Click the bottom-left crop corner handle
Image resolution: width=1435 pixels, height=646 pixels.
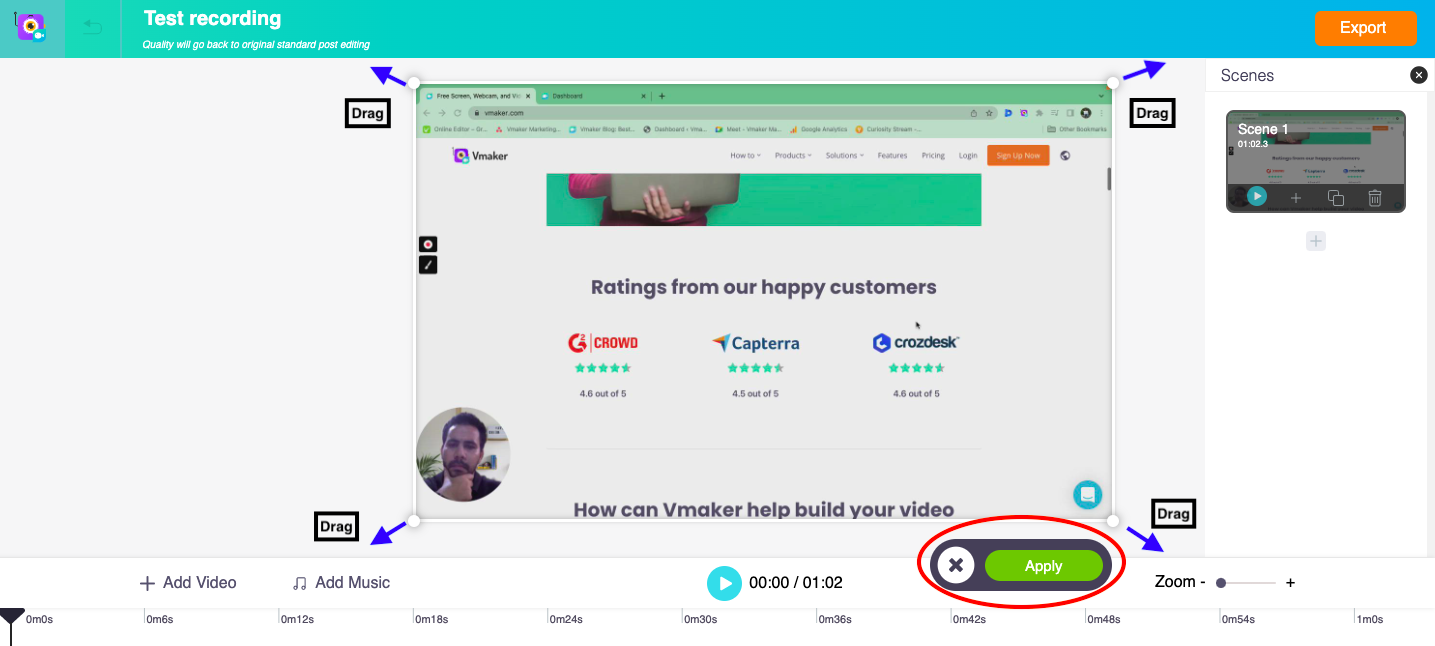point(413,521)
